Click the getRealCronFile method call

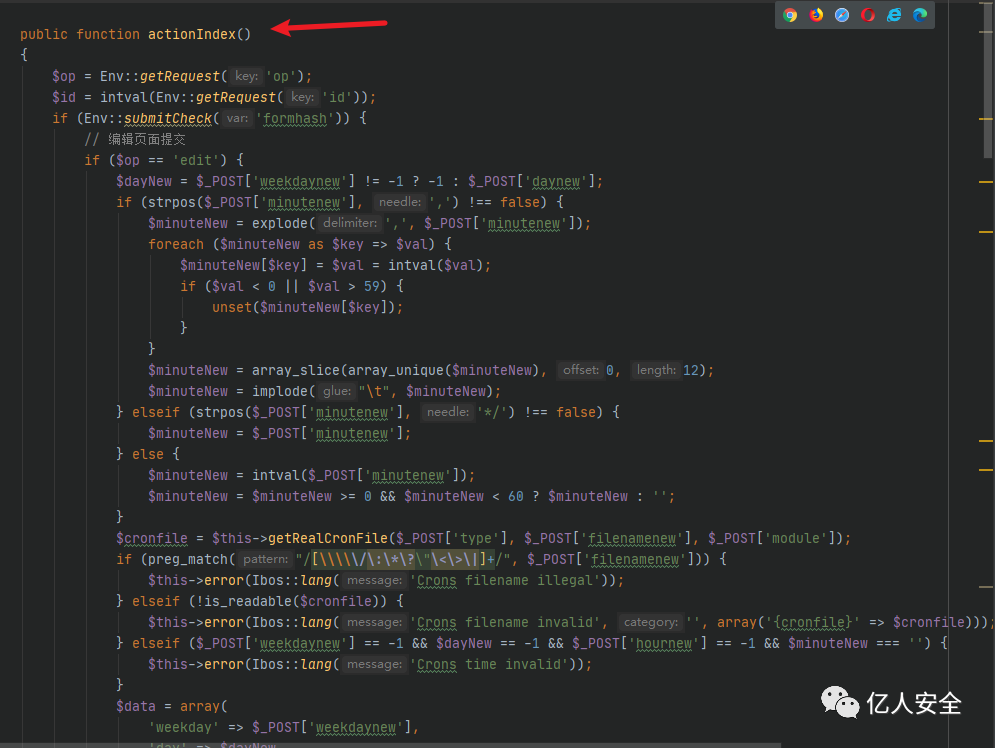pos(327,539)
